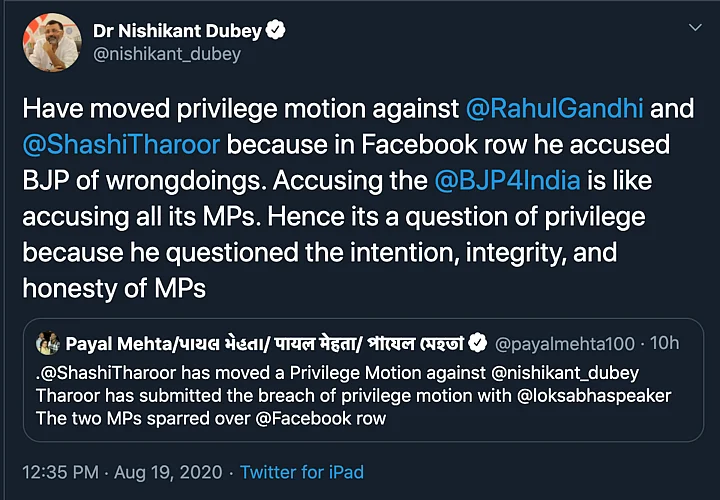Click verified badge next to Payal Mehta
The image size is (720, 500).
[x=478, y=344]
